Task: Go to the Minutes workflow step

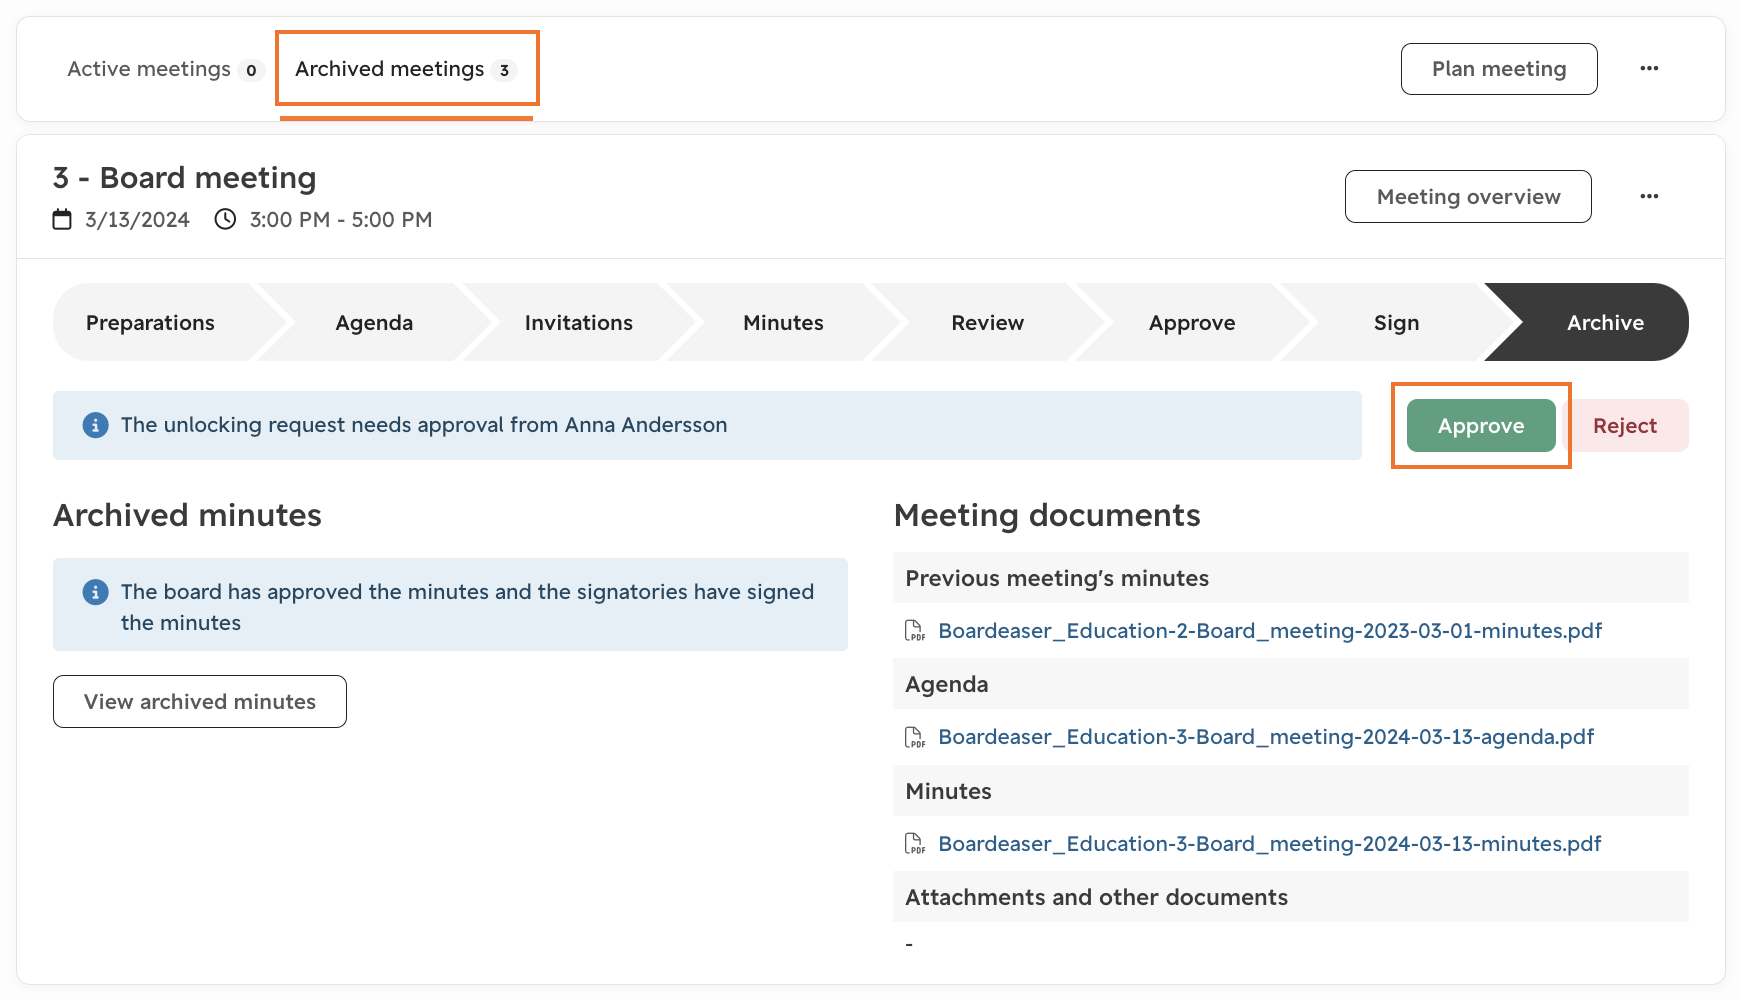Action: coord(783,323)
